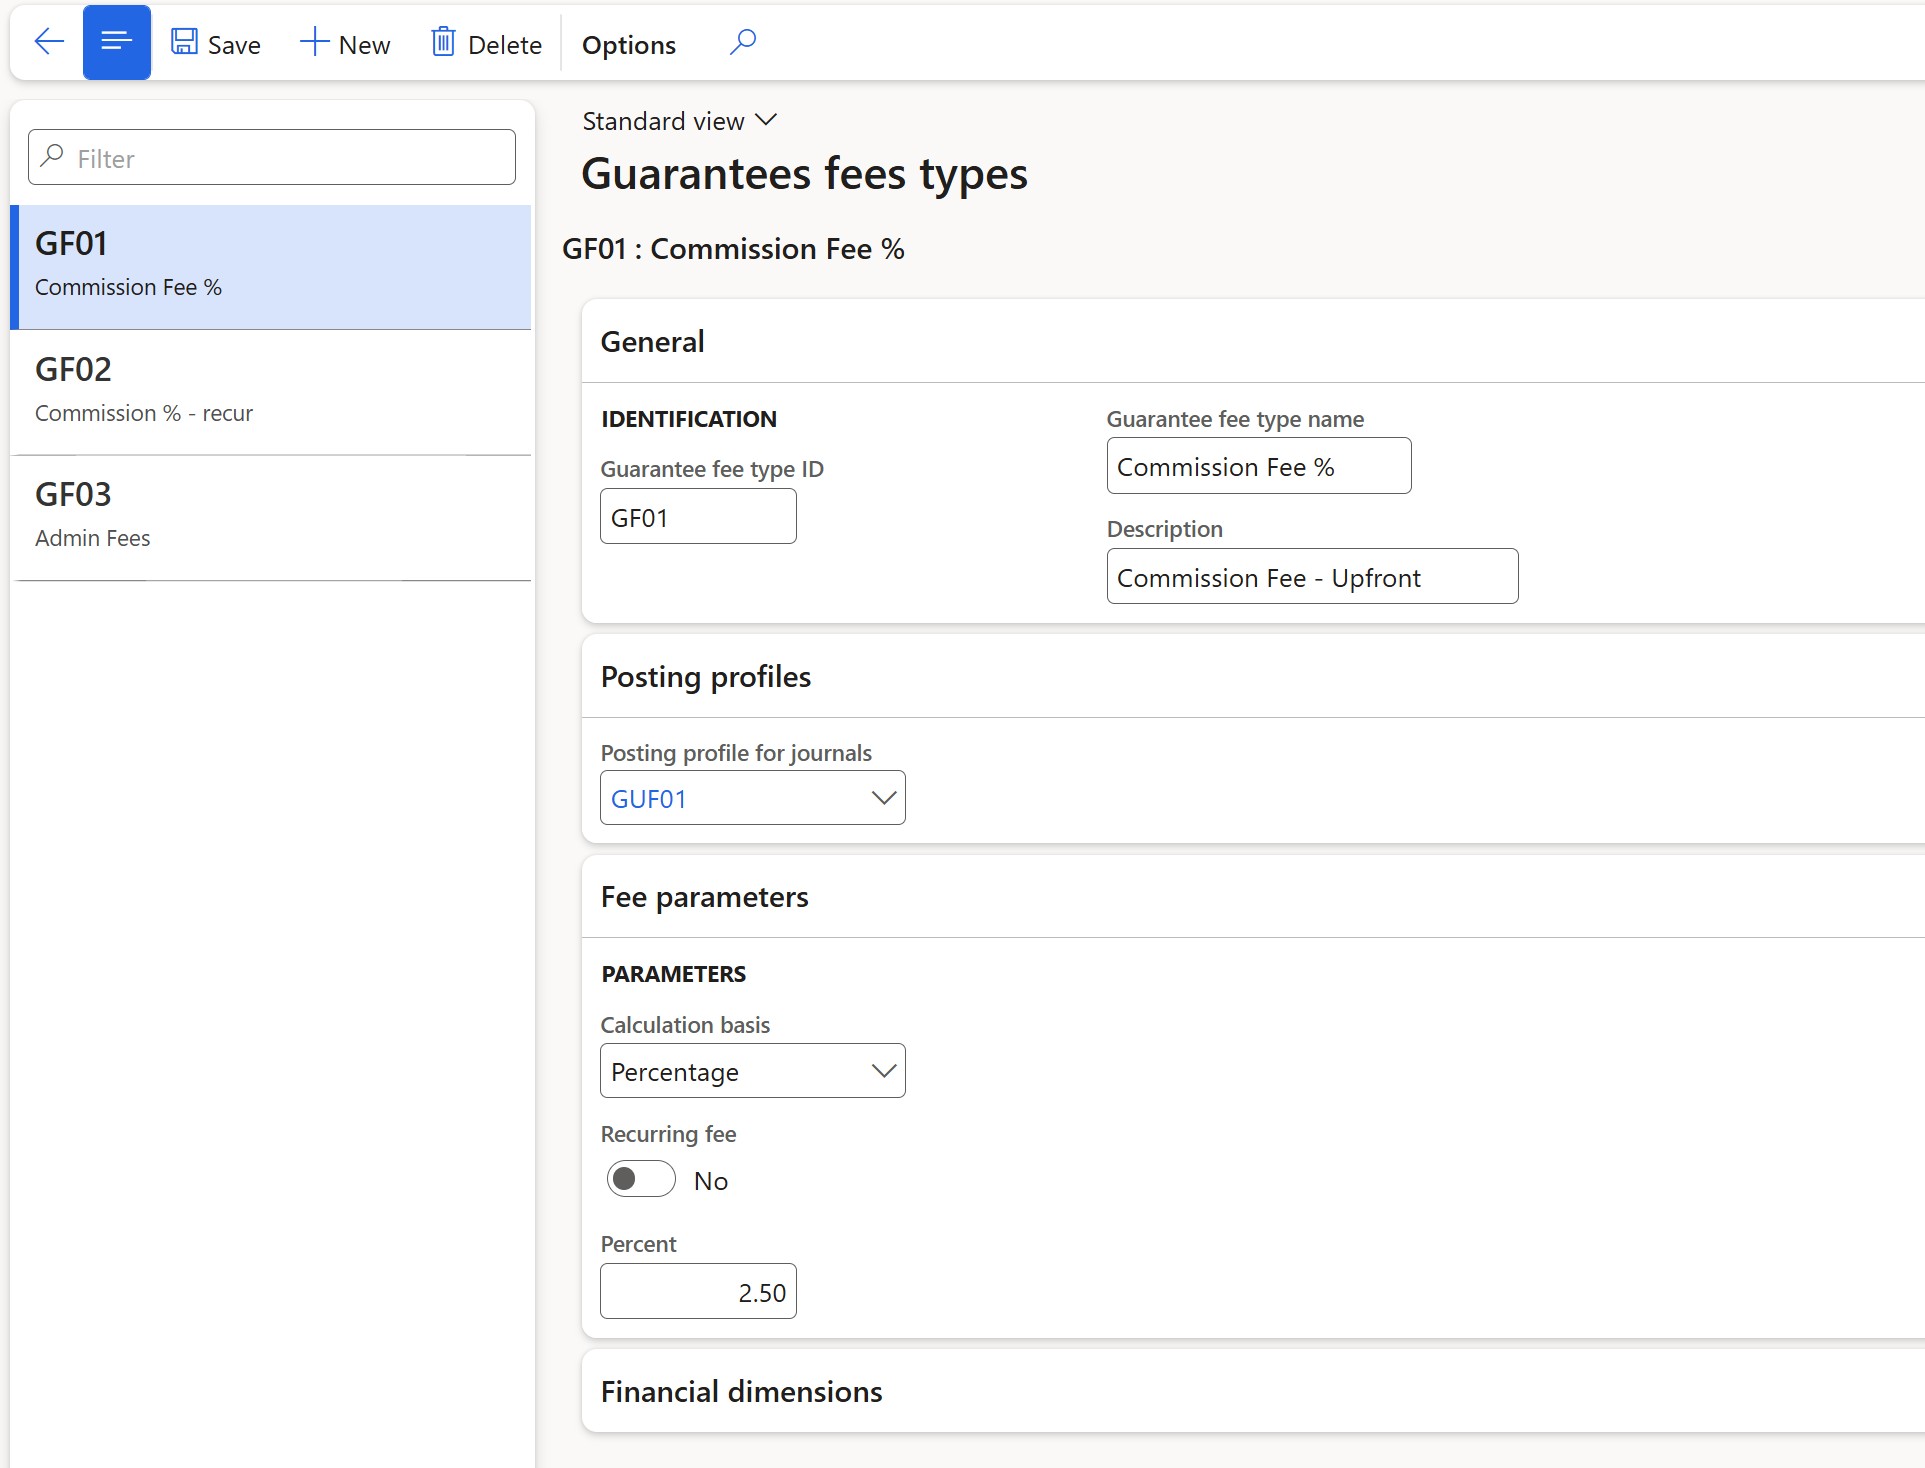
Task: Open the Calculation basis dropdown
Action: coord(883,1071)
